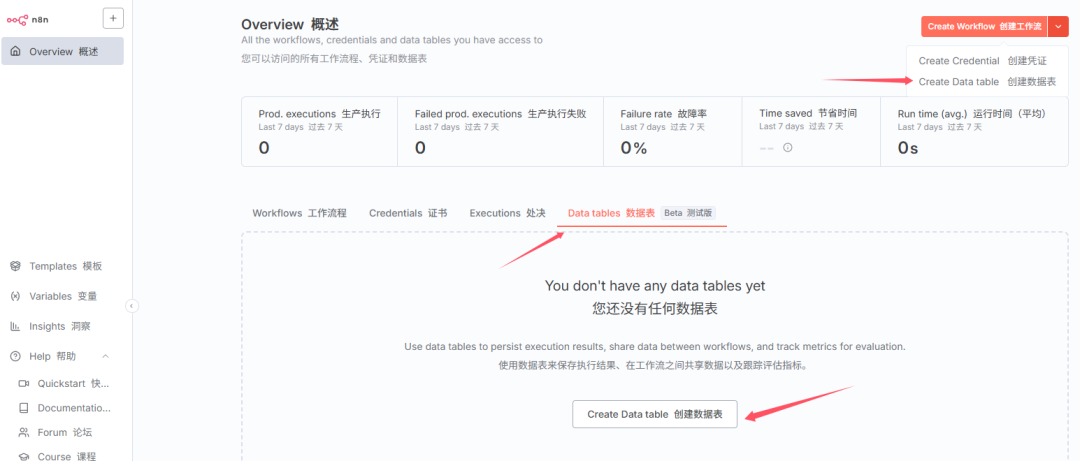The image size is (1080, 461).
Task: Open the Course help link
Action: (x=65, y=456)
